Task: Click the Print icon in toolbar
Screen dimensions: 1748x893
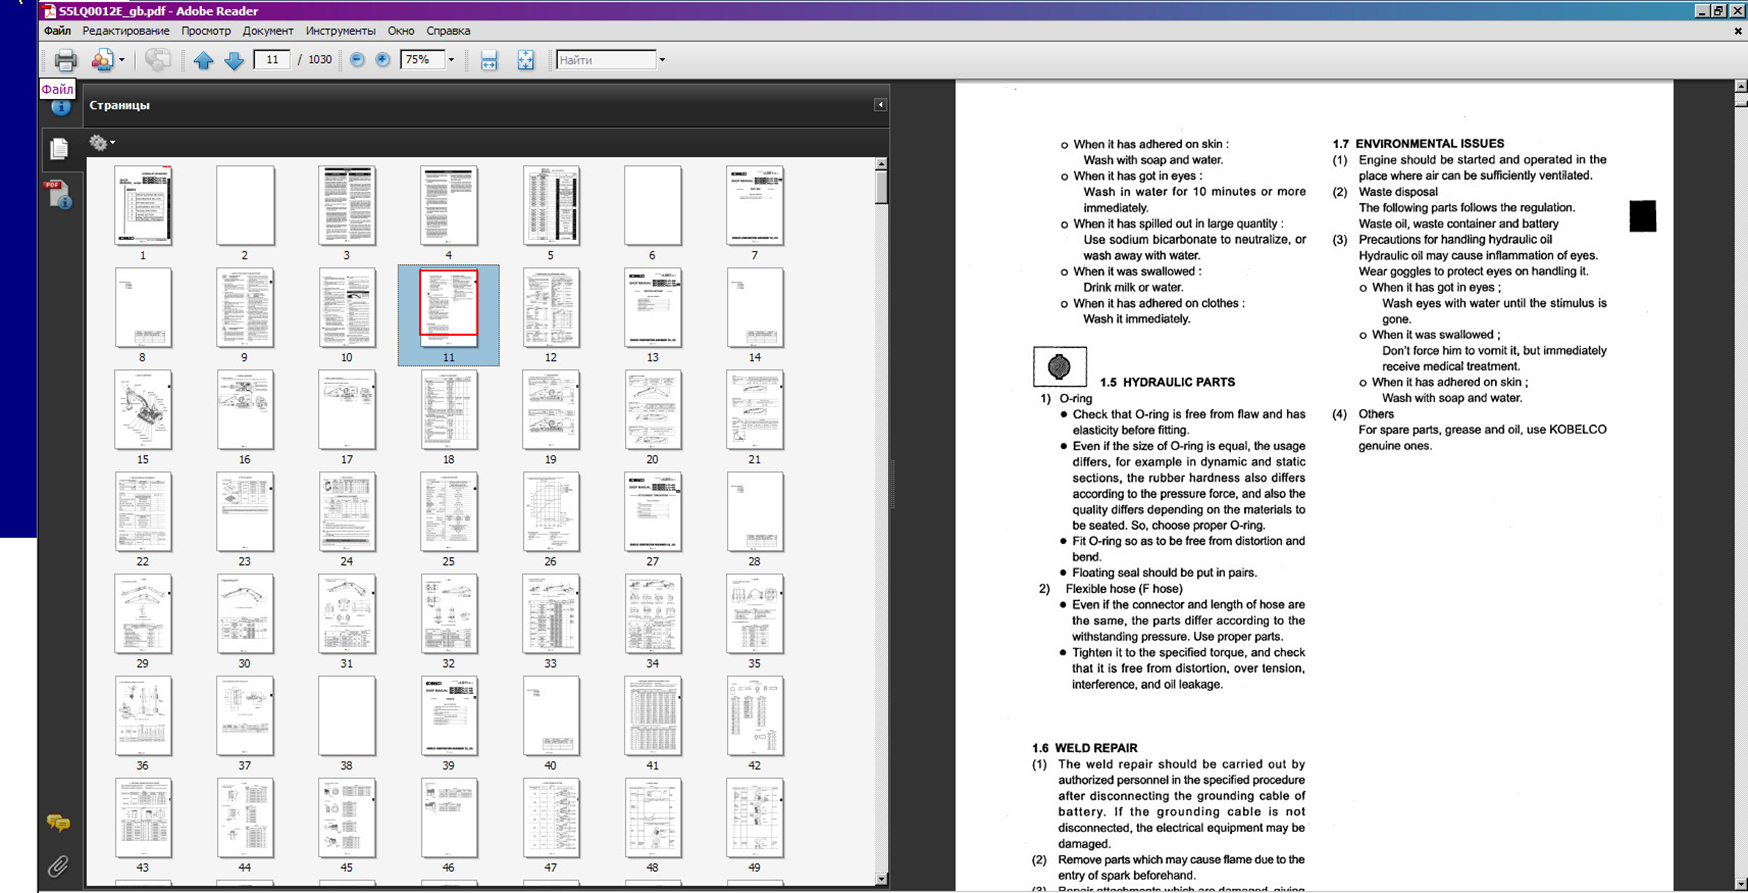Action: [x=65, y=60]
